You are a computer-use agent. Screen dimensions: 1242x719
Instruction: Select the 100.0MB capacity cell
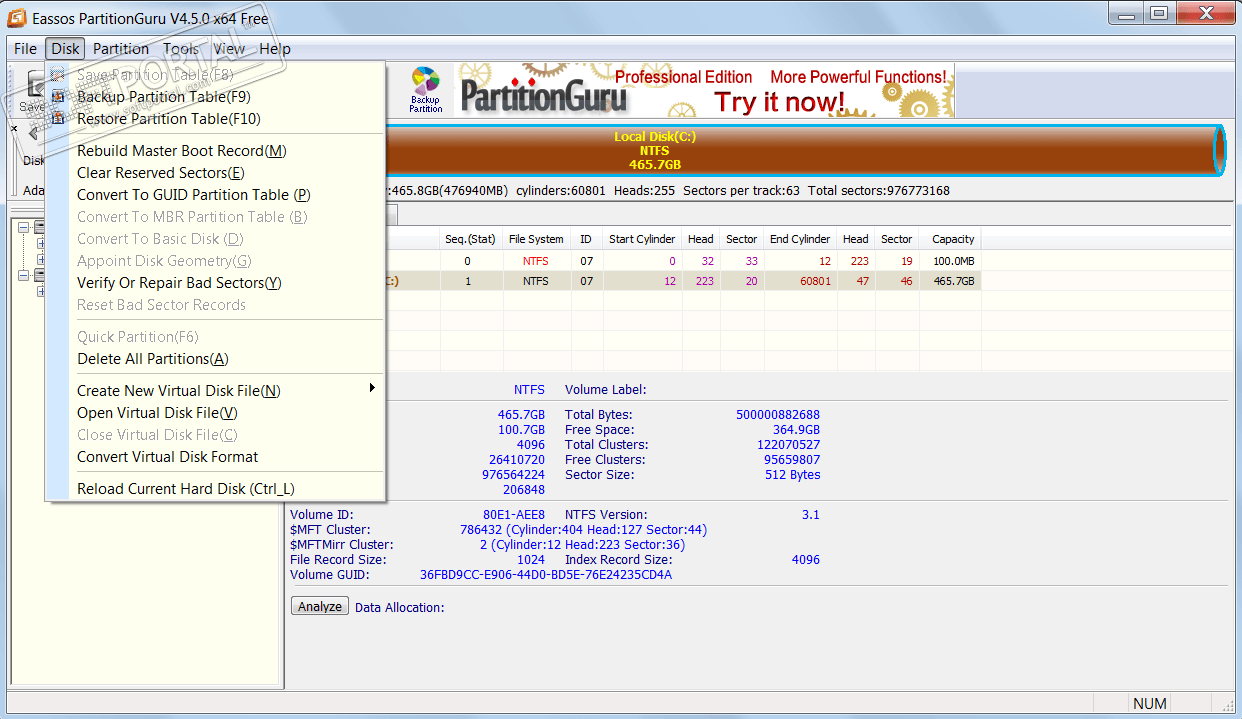click(x=950, y=261)
